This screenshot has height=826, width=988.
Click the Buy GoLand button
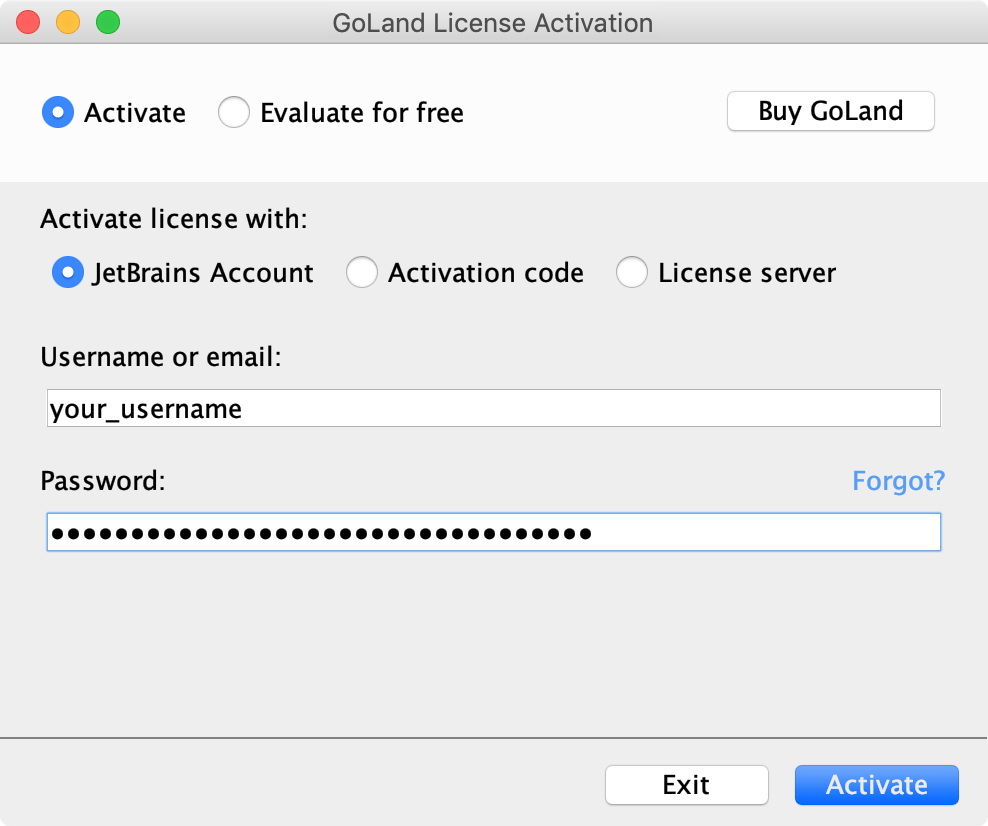click(x=830, y=111)
